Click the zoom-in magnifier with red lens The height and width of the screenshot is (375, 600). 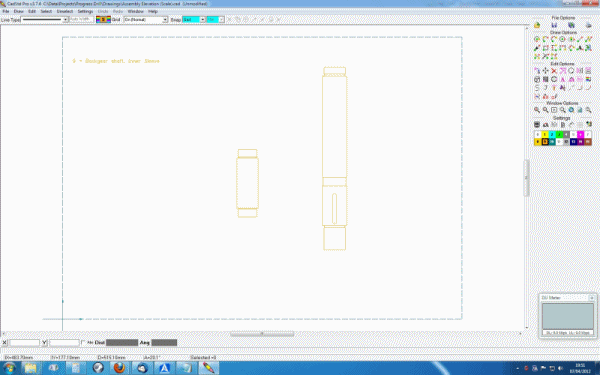(537, 110)
